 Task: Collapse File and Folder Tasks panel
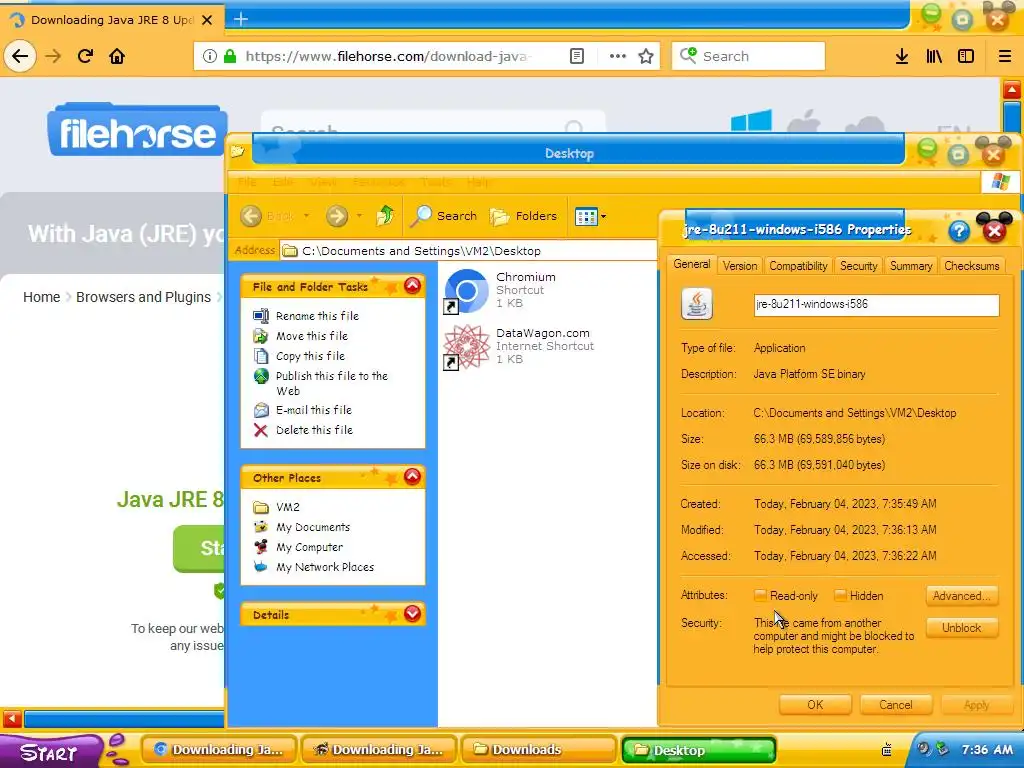tap(412, 285)
